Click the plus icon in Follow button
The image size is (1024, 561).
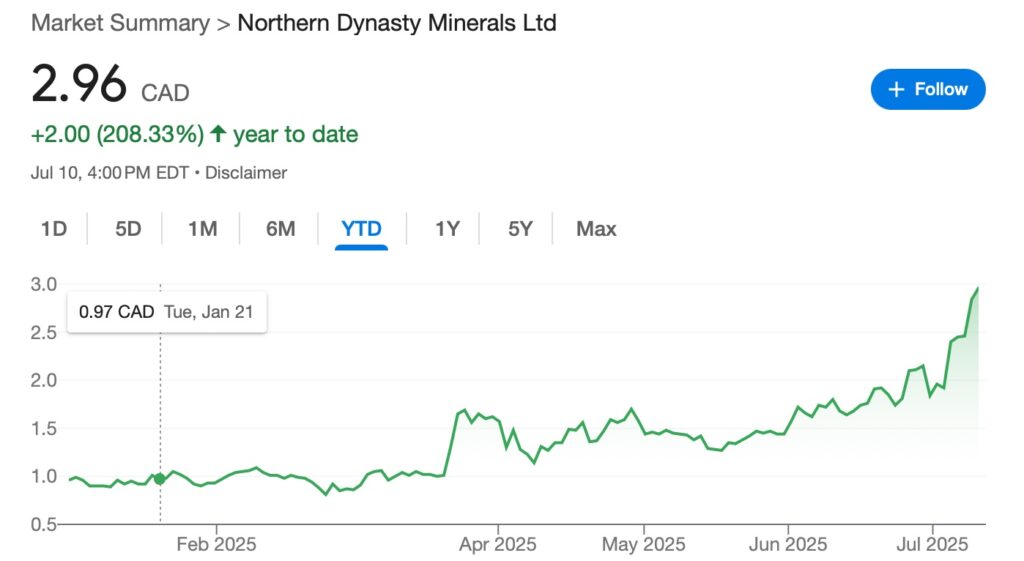(897, 89)
